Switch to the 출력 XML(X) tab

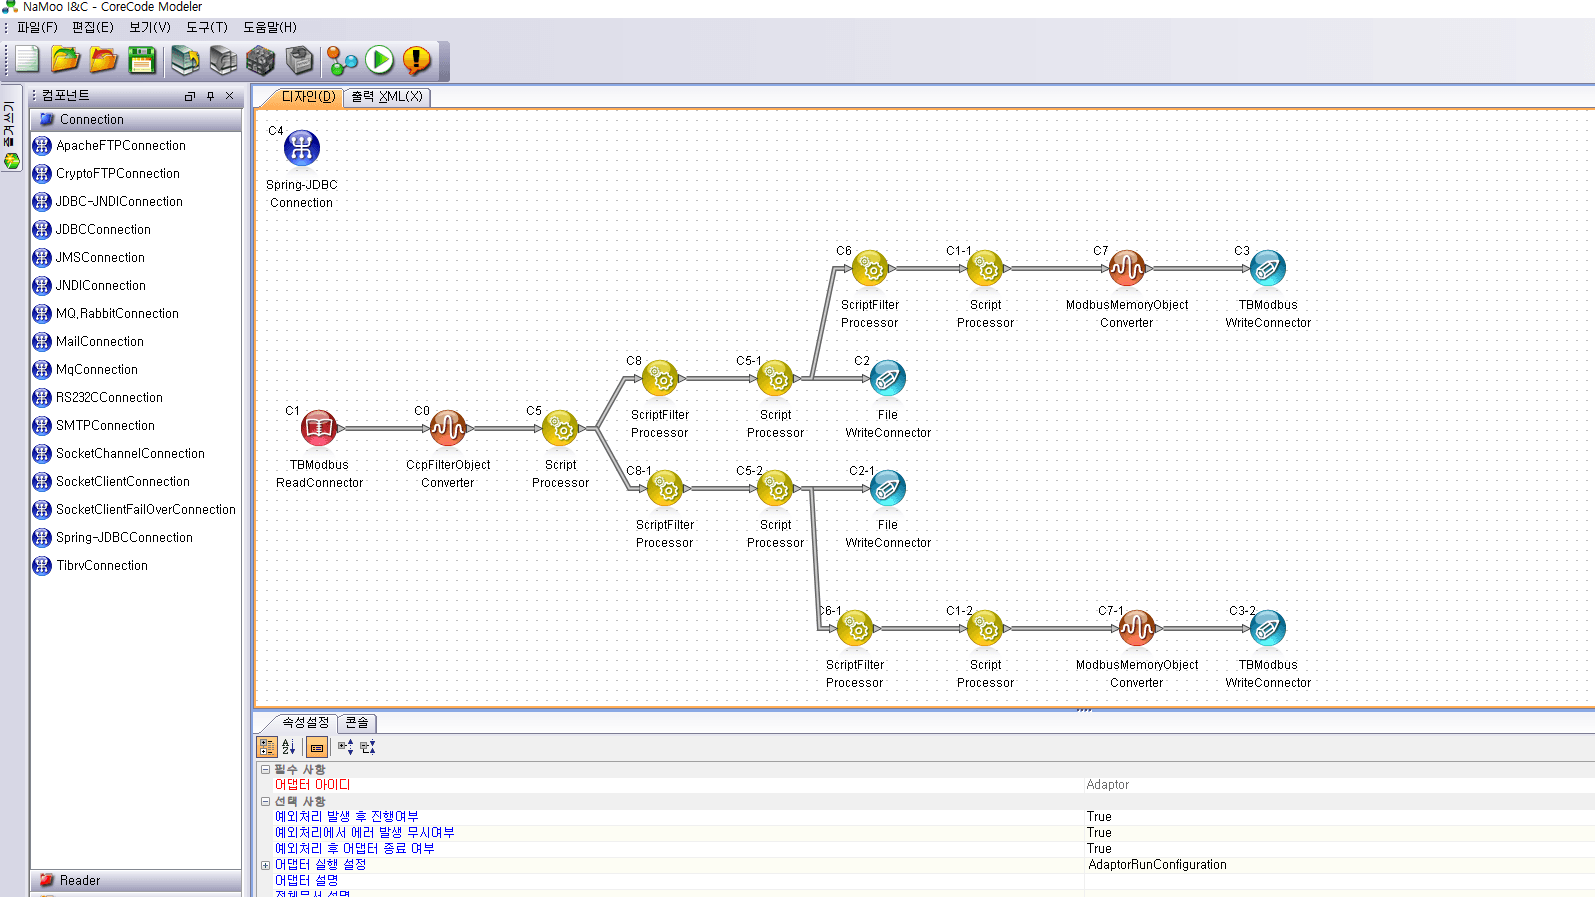[x=387, y=97]
